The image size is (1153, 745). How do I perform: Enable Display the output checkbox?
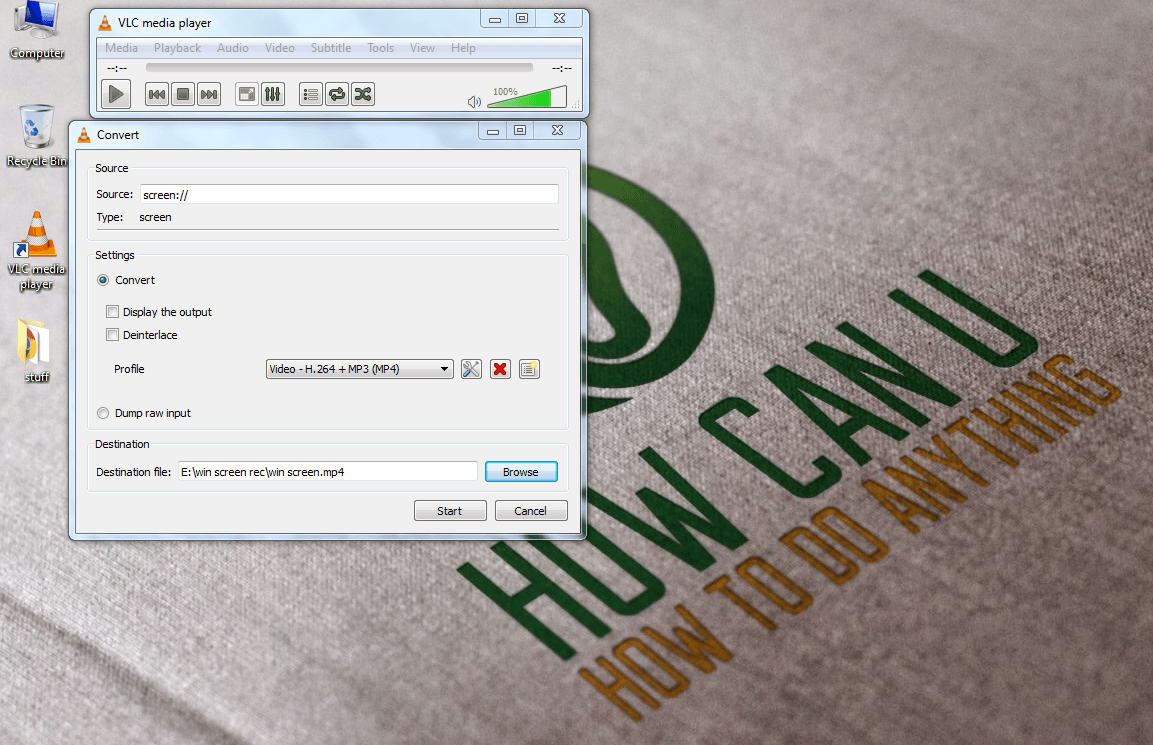pyautogui.click(x=113, y=312)
